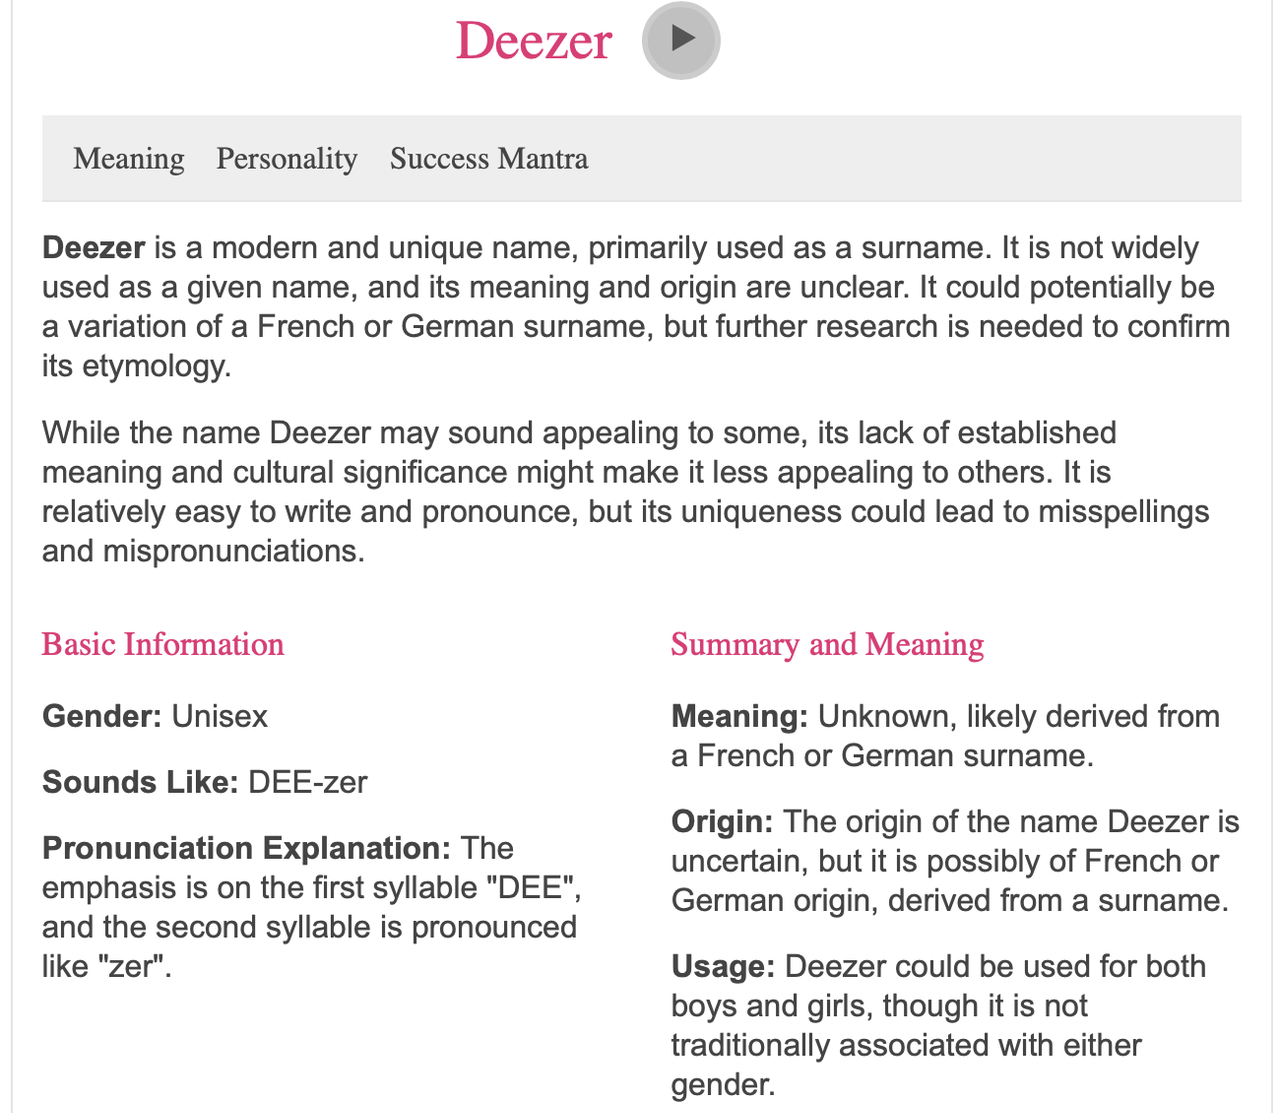The image size is (1280, 1113).
Task: Click the bold Sounds Like label
Action: 140,782
